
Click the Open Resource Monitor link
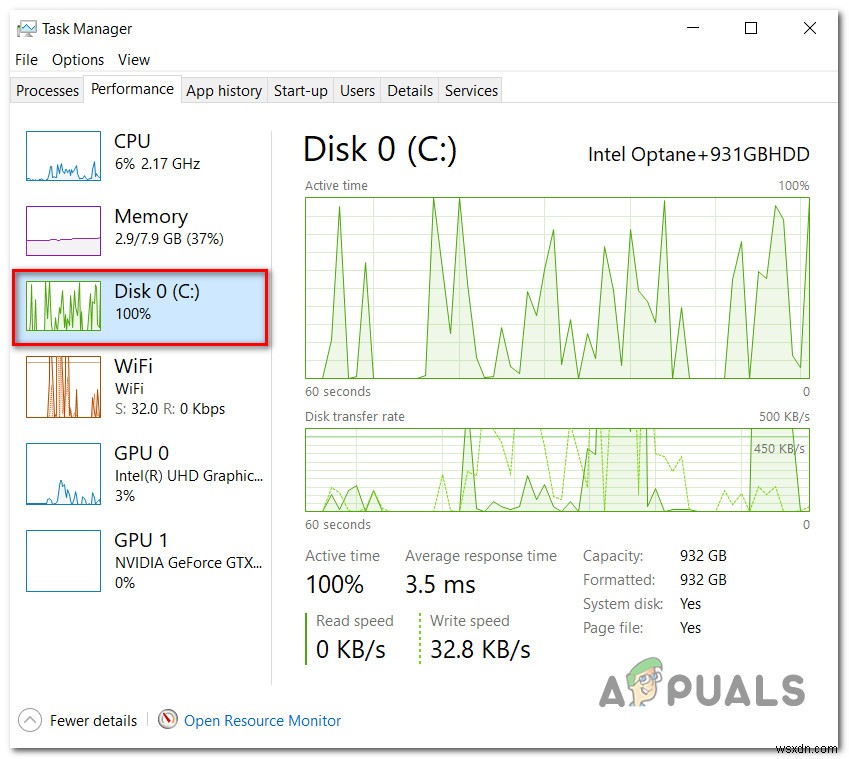[x=261, y=720]
